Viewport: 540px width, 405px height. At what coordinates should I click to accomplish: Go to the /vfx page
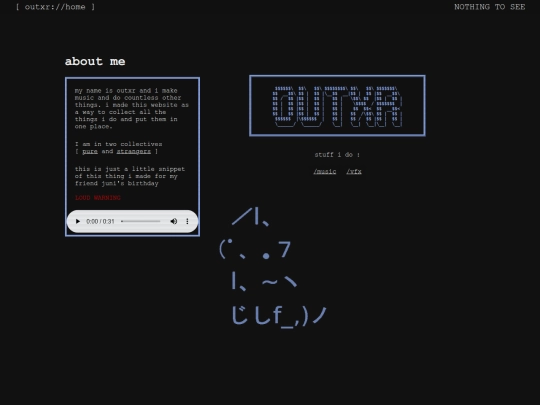click(354, 172)
